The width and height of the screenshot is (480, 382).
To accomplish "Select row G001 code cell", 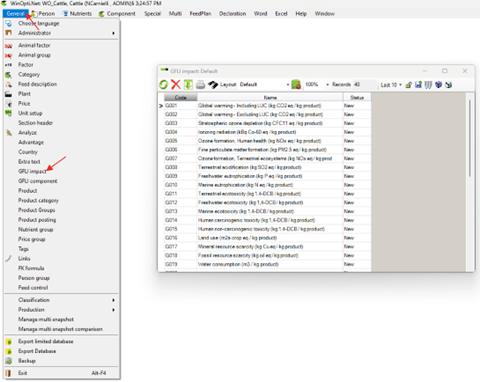I will click(x=180, y=106).
